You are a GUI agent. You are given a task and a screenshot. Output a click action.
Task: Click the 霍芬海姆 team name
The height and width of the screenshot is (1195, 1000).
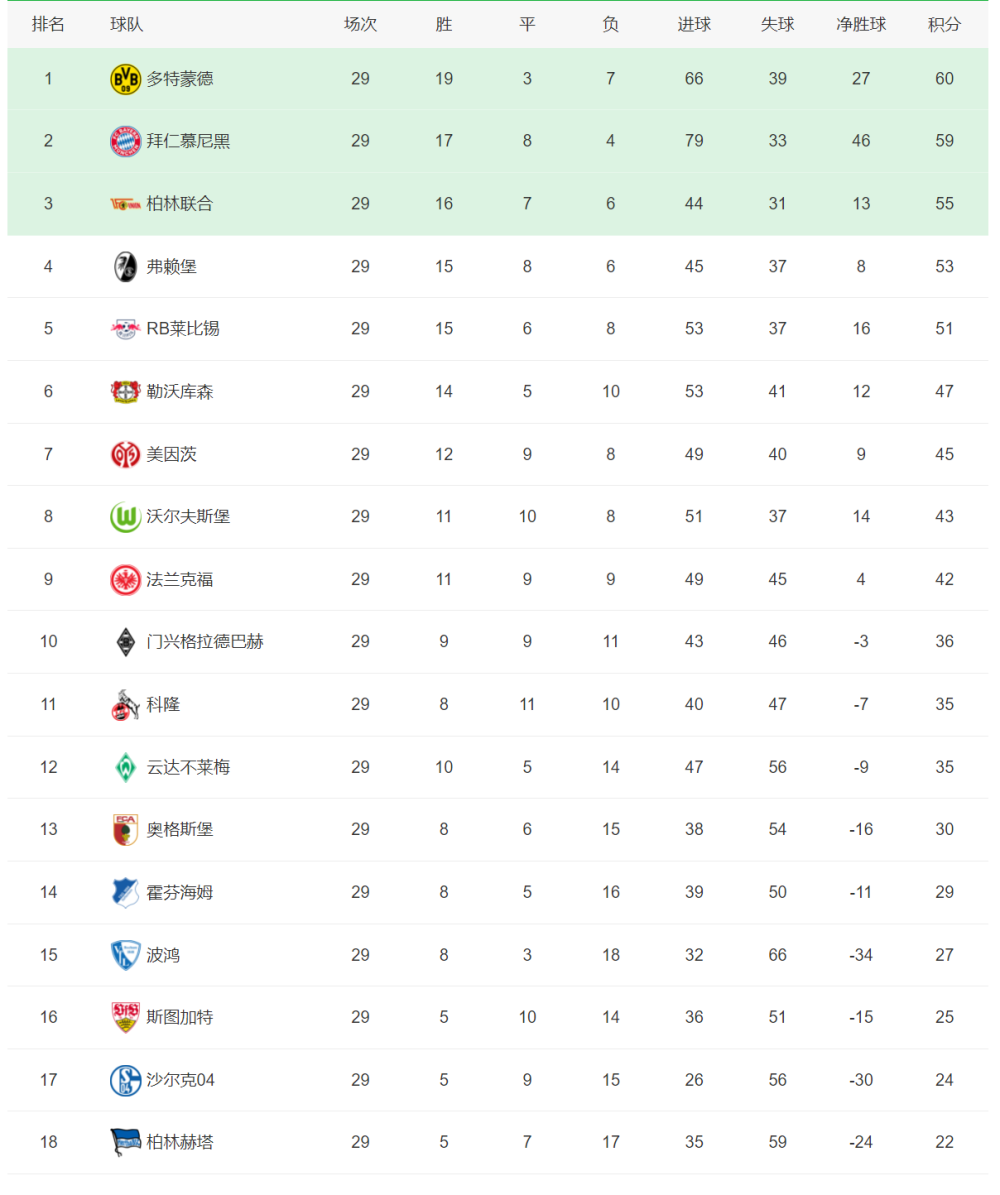(x=180, y=892)
